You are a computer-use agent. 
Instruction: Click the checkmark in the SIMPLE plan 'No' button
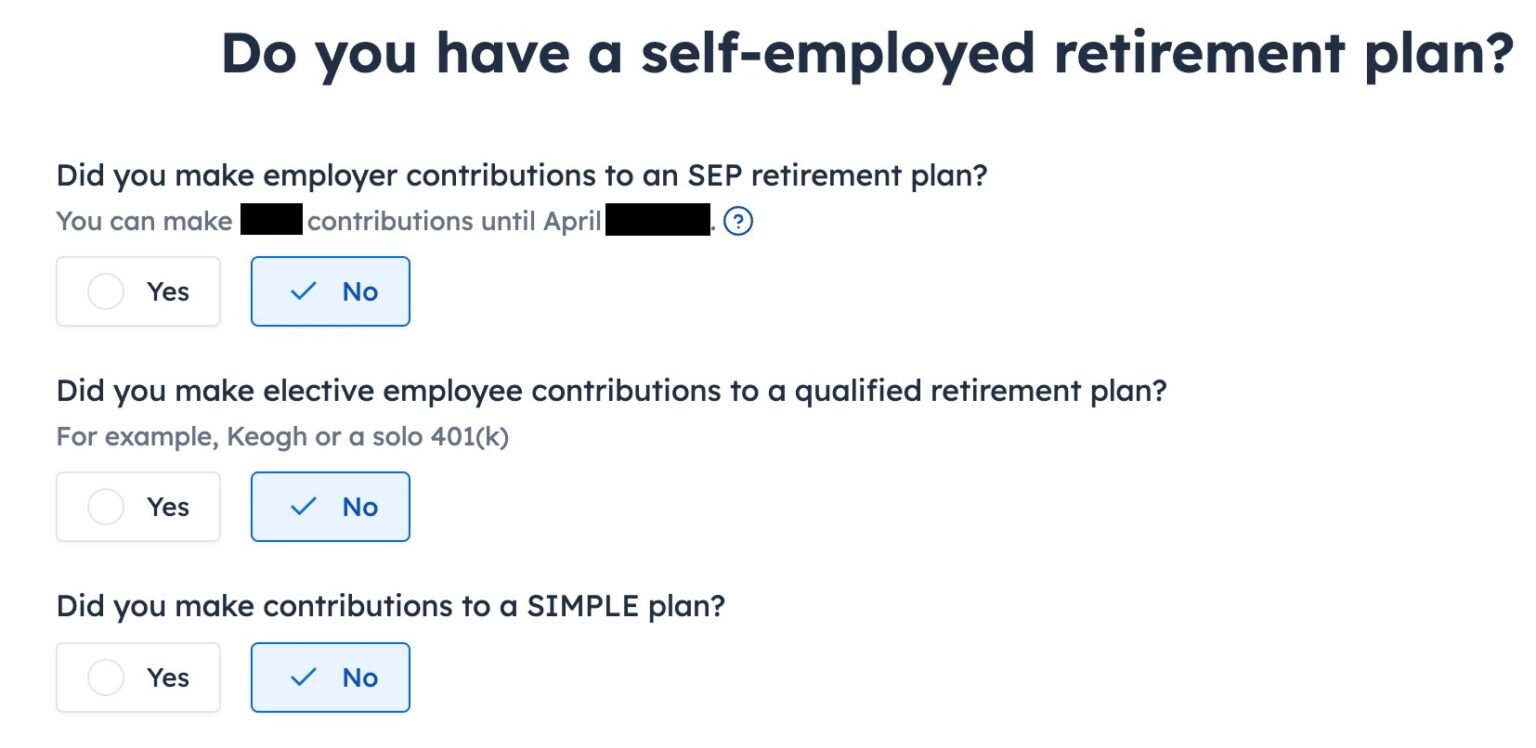[301, 677]
